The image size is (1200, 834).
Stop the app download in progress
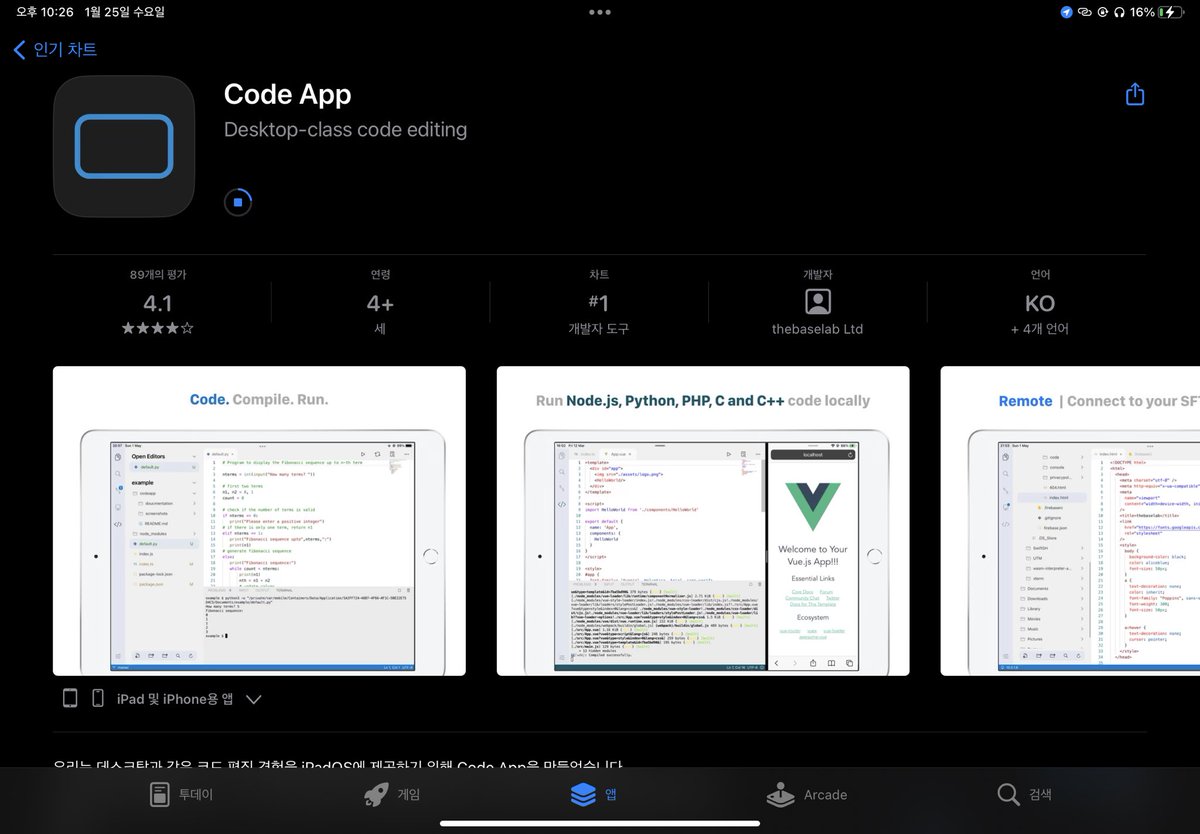point(238,202)
